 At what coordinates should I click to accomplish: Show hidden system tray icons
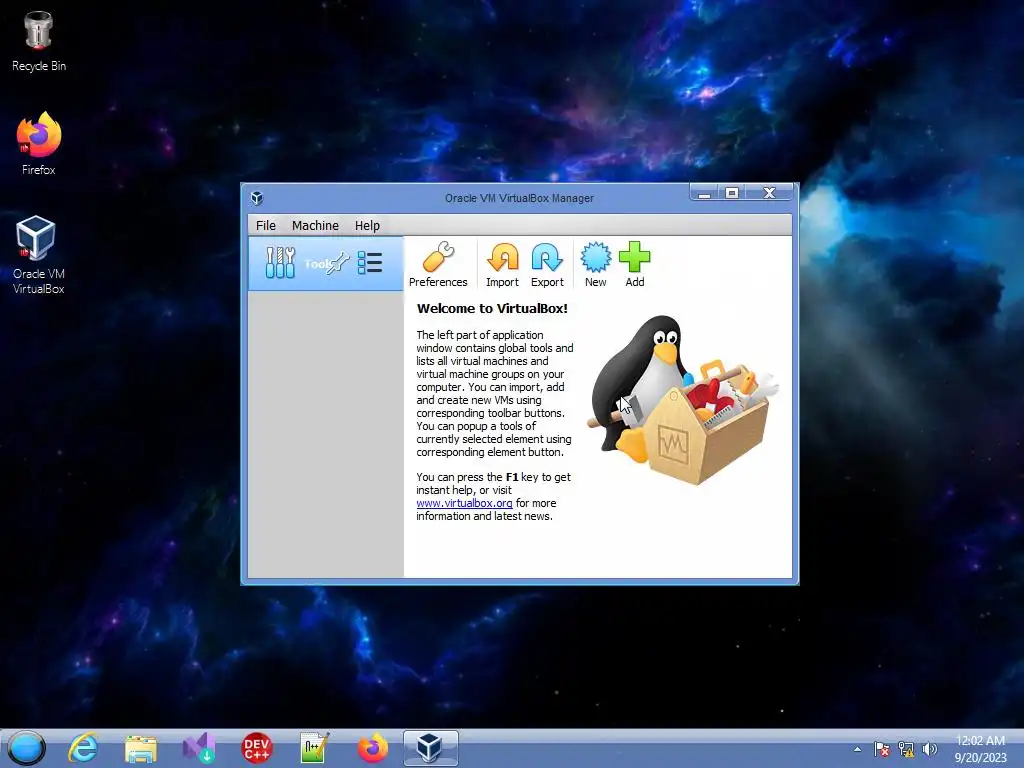(x=857, y=749)
